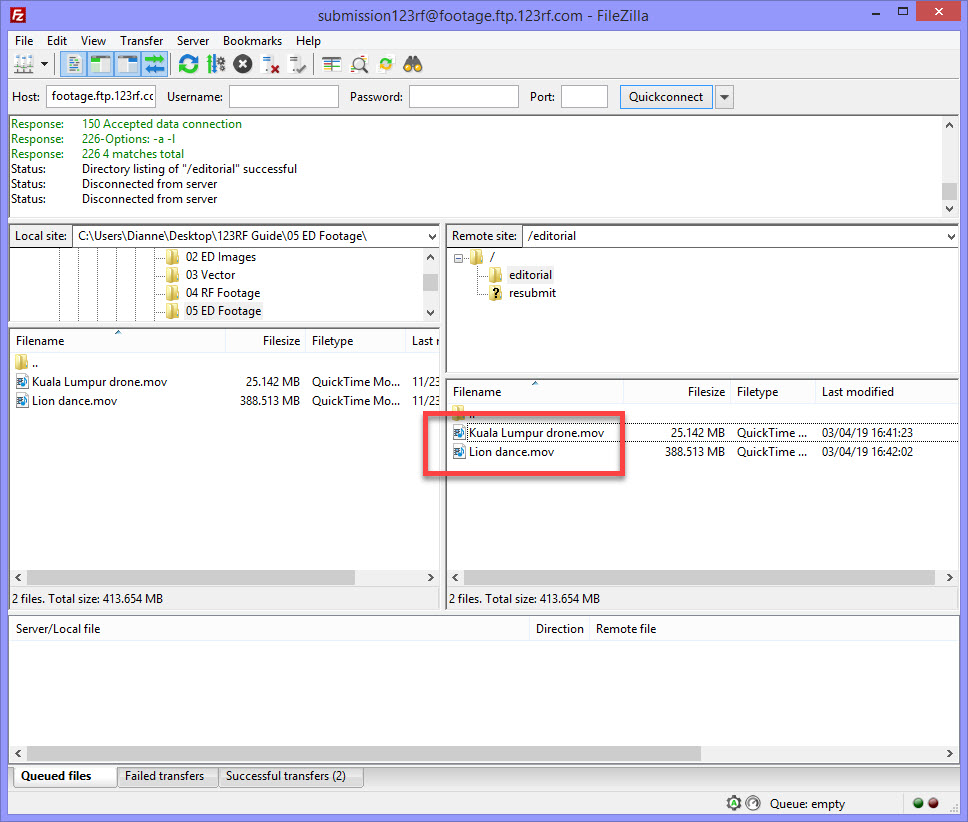The width and height of the screenshot is (968, 822).
Task: Click the message log scroll down arrow
Action: (949, 209)
